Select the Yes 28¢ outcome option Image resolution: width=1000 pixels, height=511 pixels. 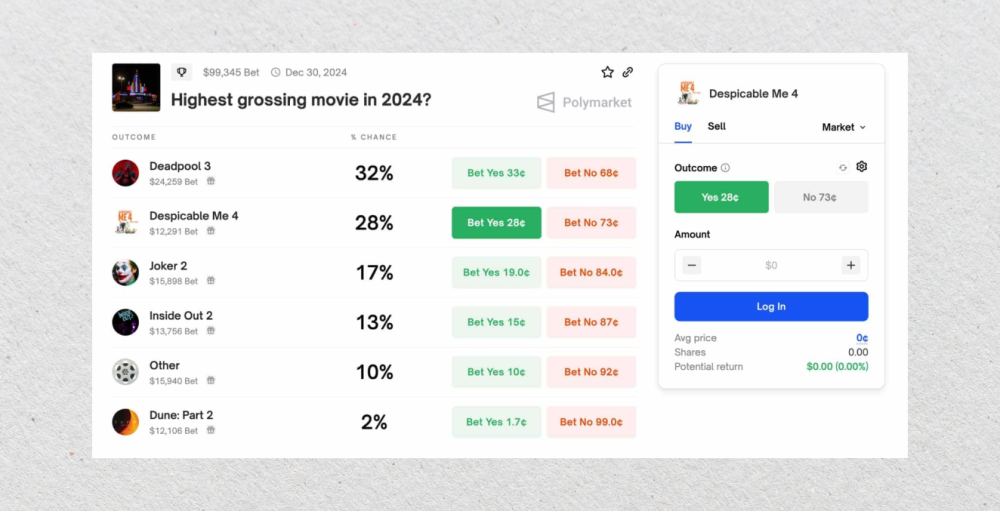coord(721,197)
